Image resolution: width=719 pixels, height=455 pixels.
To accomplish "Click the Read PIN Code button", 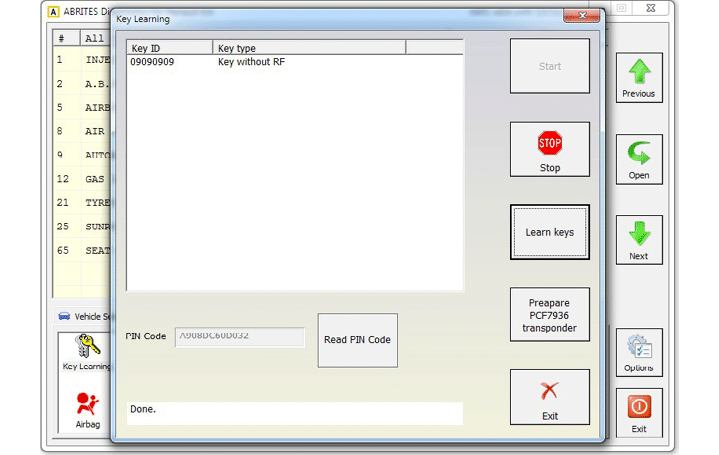I will point(357,339).
